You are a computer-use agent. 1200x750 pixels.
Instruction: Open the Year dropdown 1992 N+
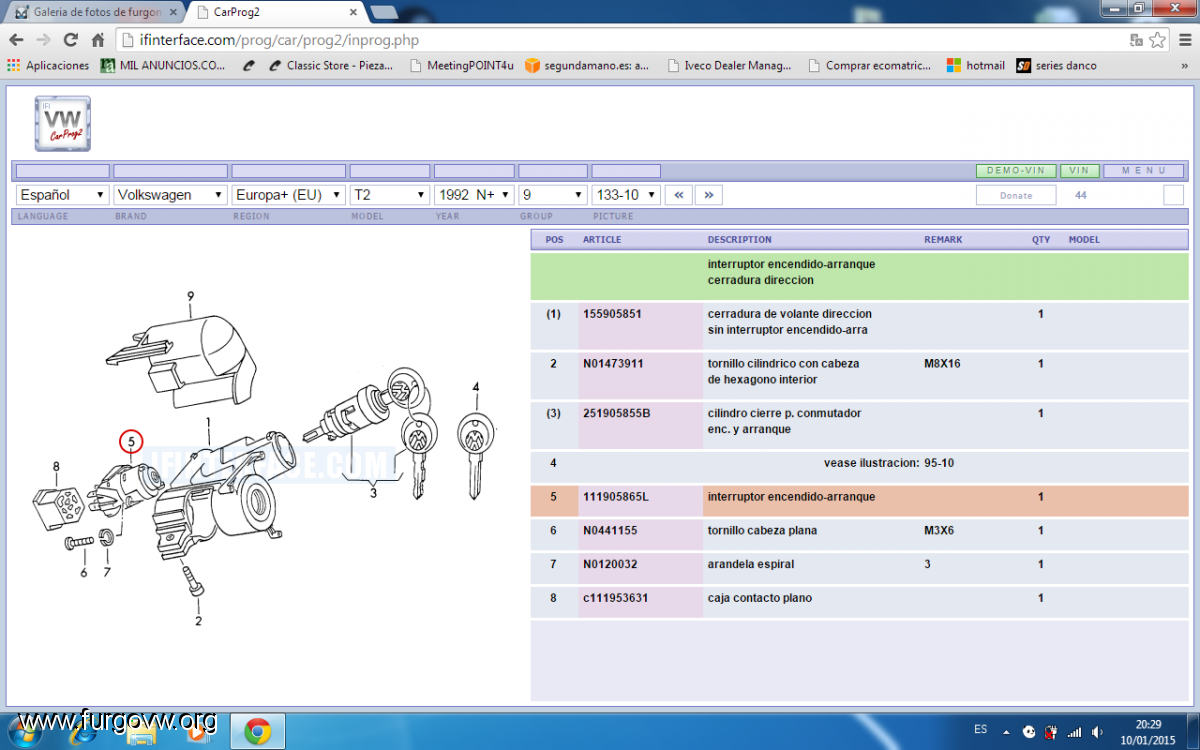(x=474, y=195)
